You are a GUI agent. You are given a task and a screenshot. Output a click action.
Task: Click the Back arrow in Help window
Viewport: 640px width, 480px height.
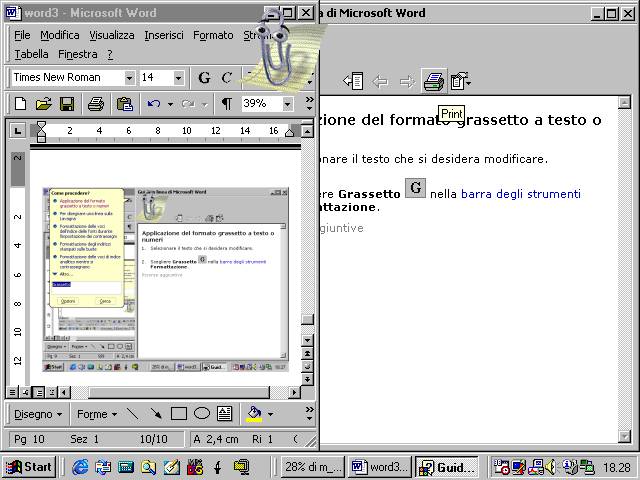380,82
